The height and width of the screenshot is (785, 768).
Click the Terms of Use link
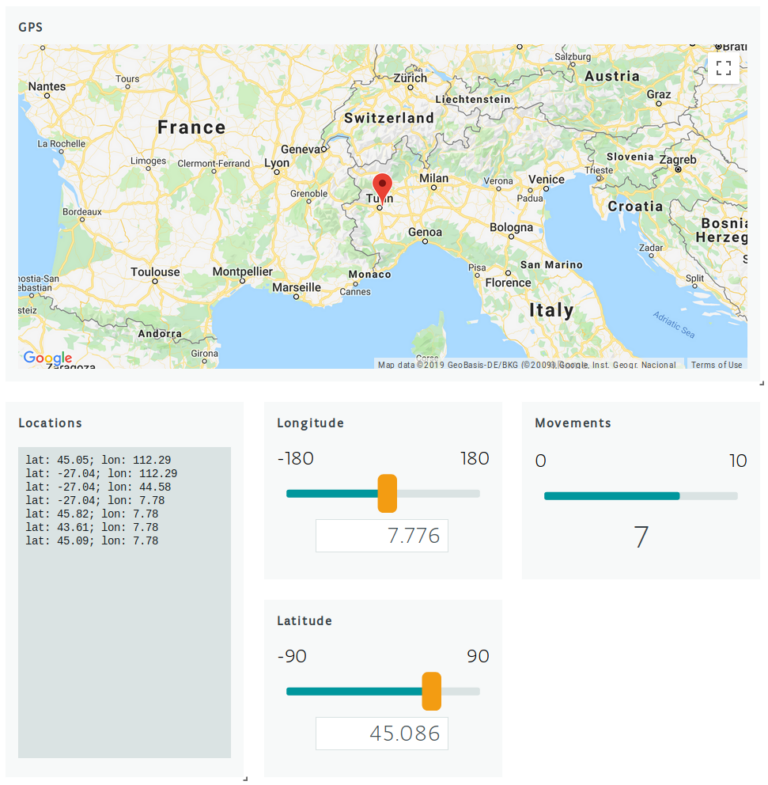tap(716, 365)
